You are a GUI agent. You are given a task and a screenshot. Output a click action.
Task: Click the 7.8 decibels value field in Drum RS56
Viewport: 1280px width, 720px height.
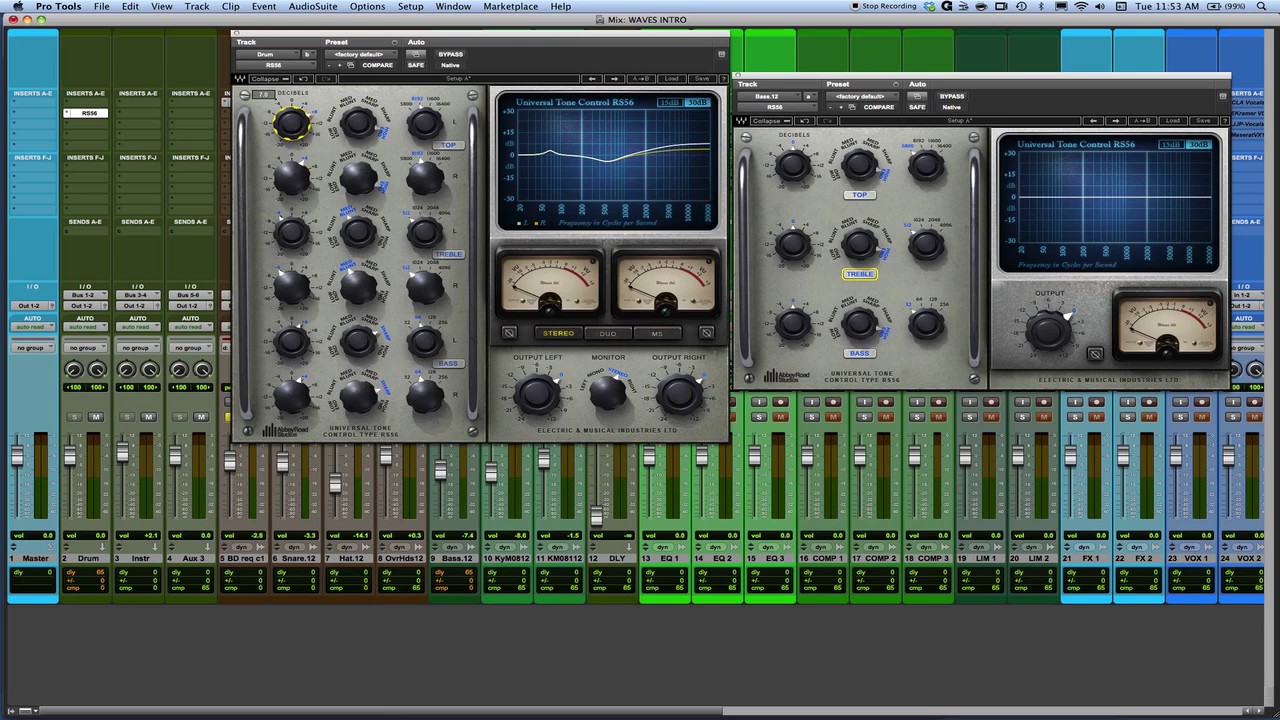tap(263, 95)
